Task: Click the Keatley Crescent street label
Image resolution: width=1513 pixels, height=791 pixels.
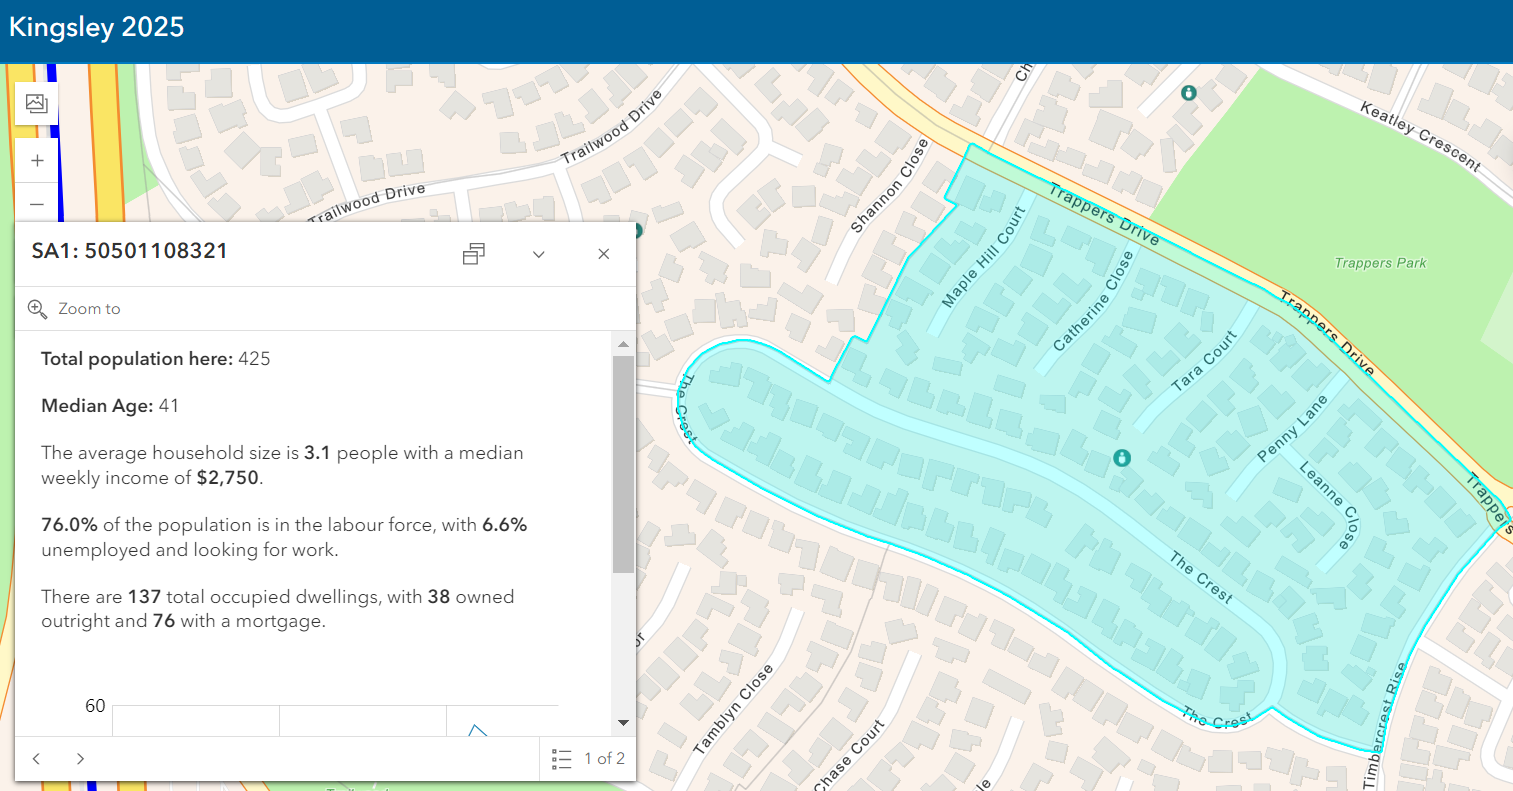Action: 1420,136
